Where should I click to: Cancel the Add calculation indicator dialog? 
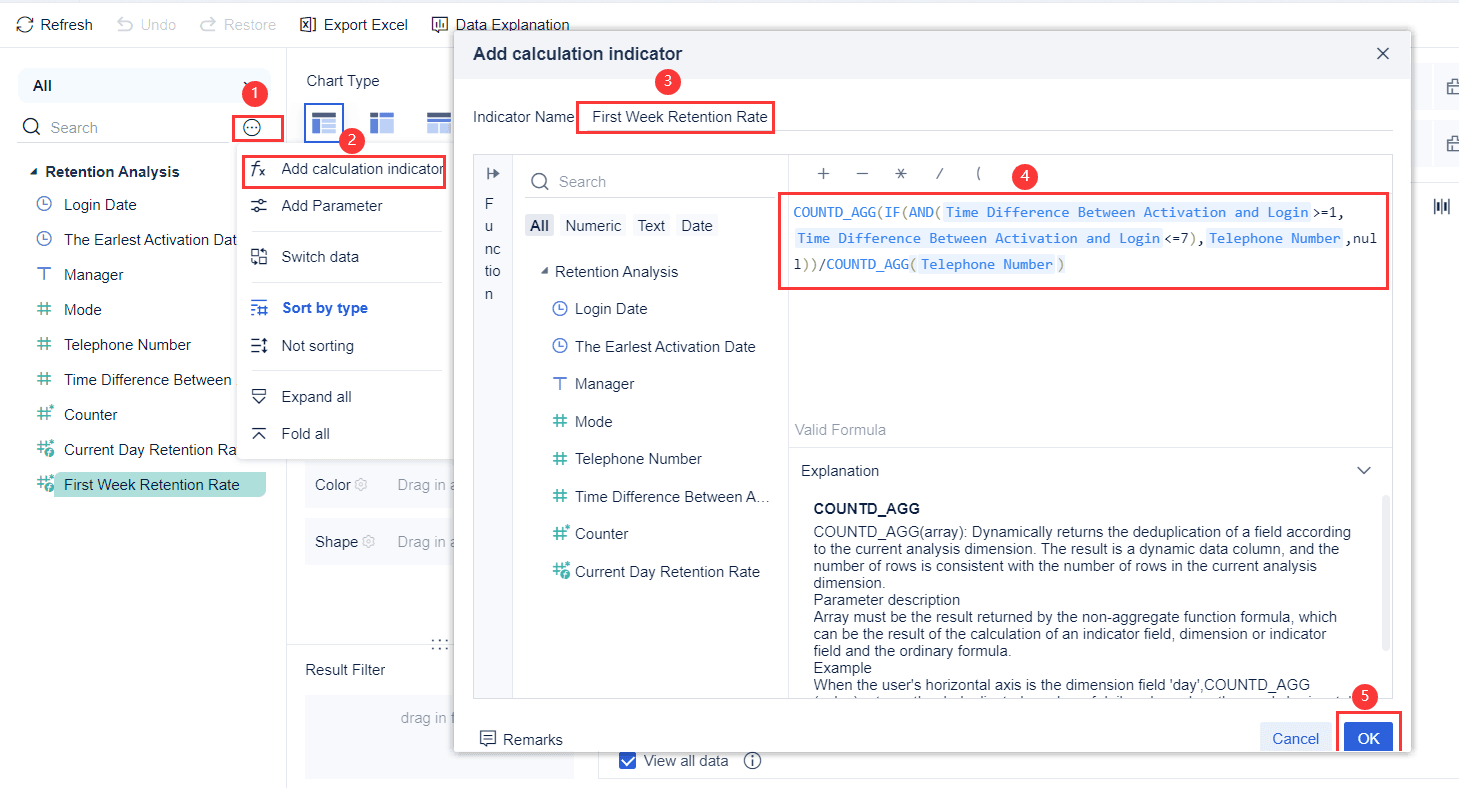tap(1295, 737)
